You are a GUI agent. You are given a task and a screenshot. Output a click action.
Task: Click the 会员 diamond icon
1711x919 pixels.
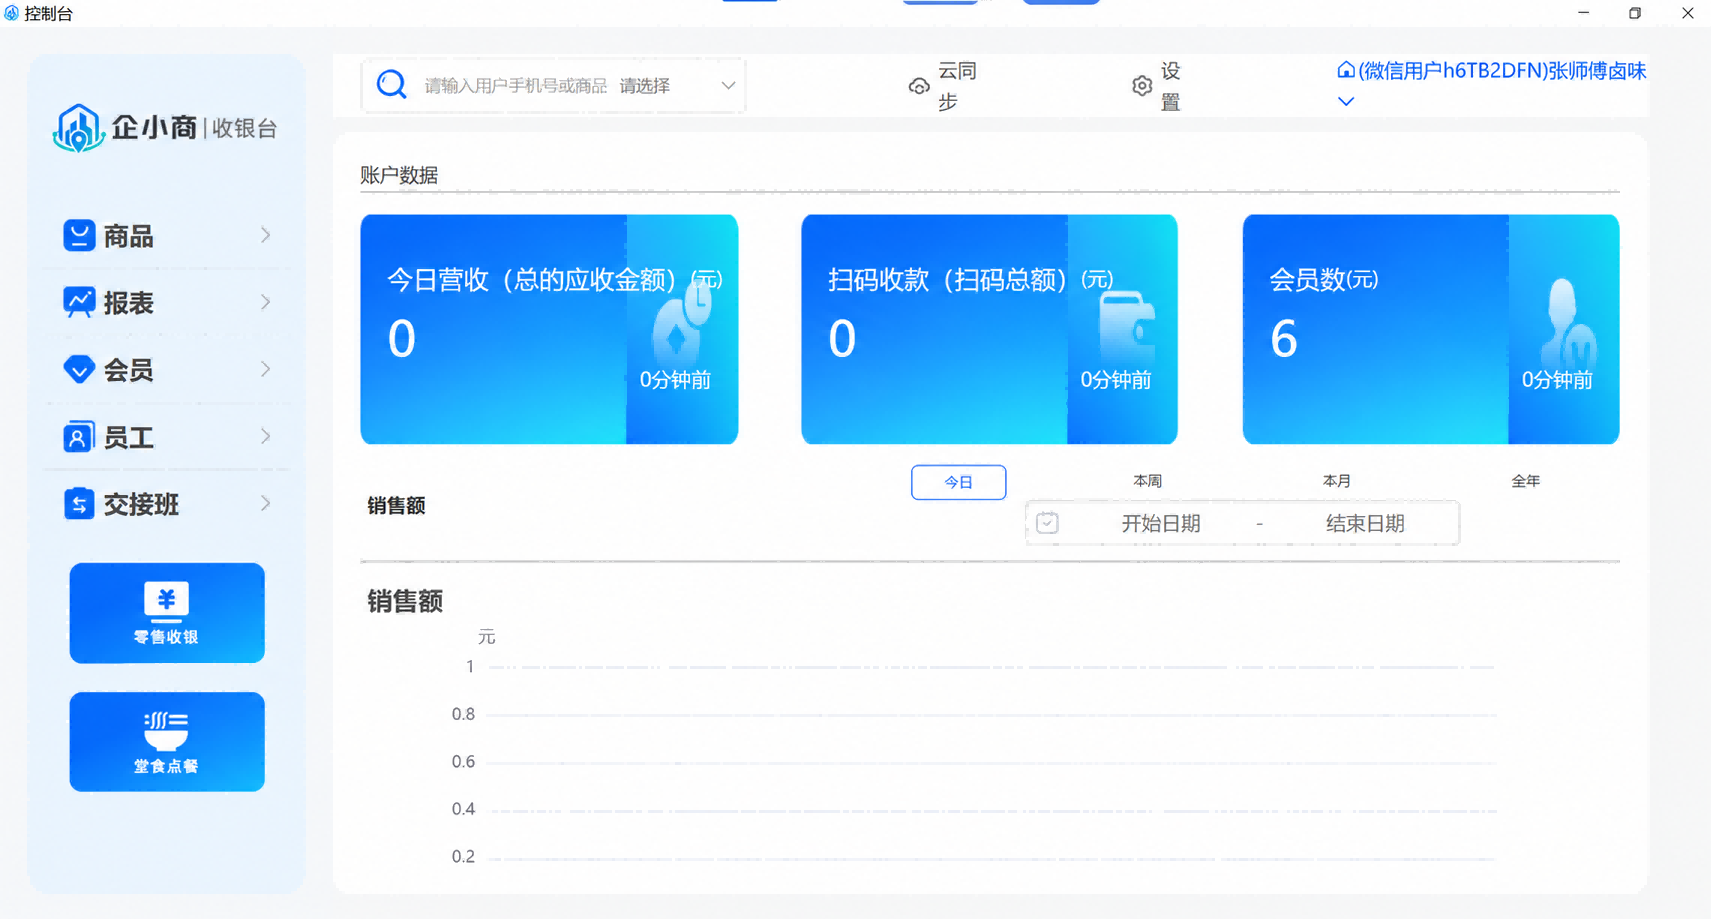pos(79,369)
